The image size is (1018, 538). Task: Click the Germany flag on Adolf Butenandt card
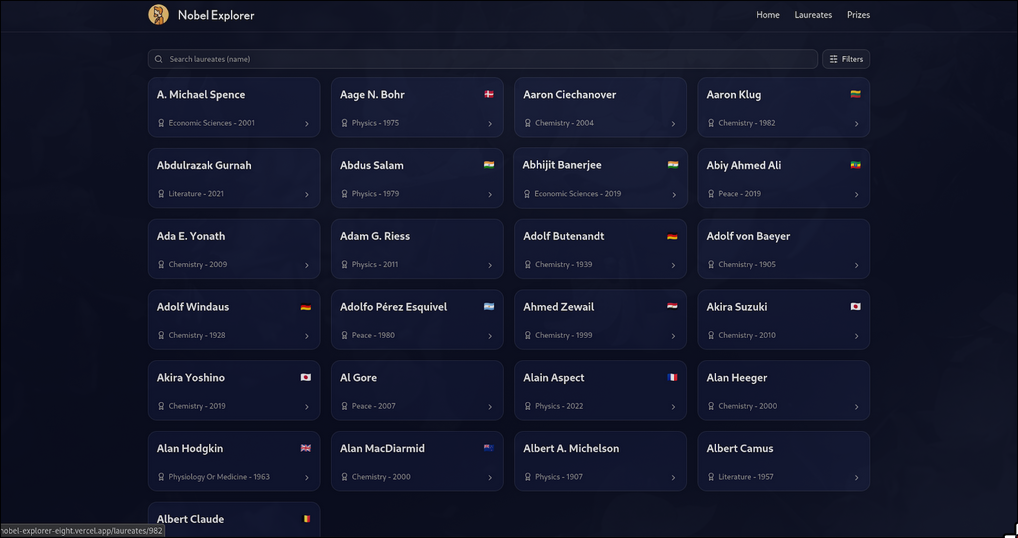point(672,237)
